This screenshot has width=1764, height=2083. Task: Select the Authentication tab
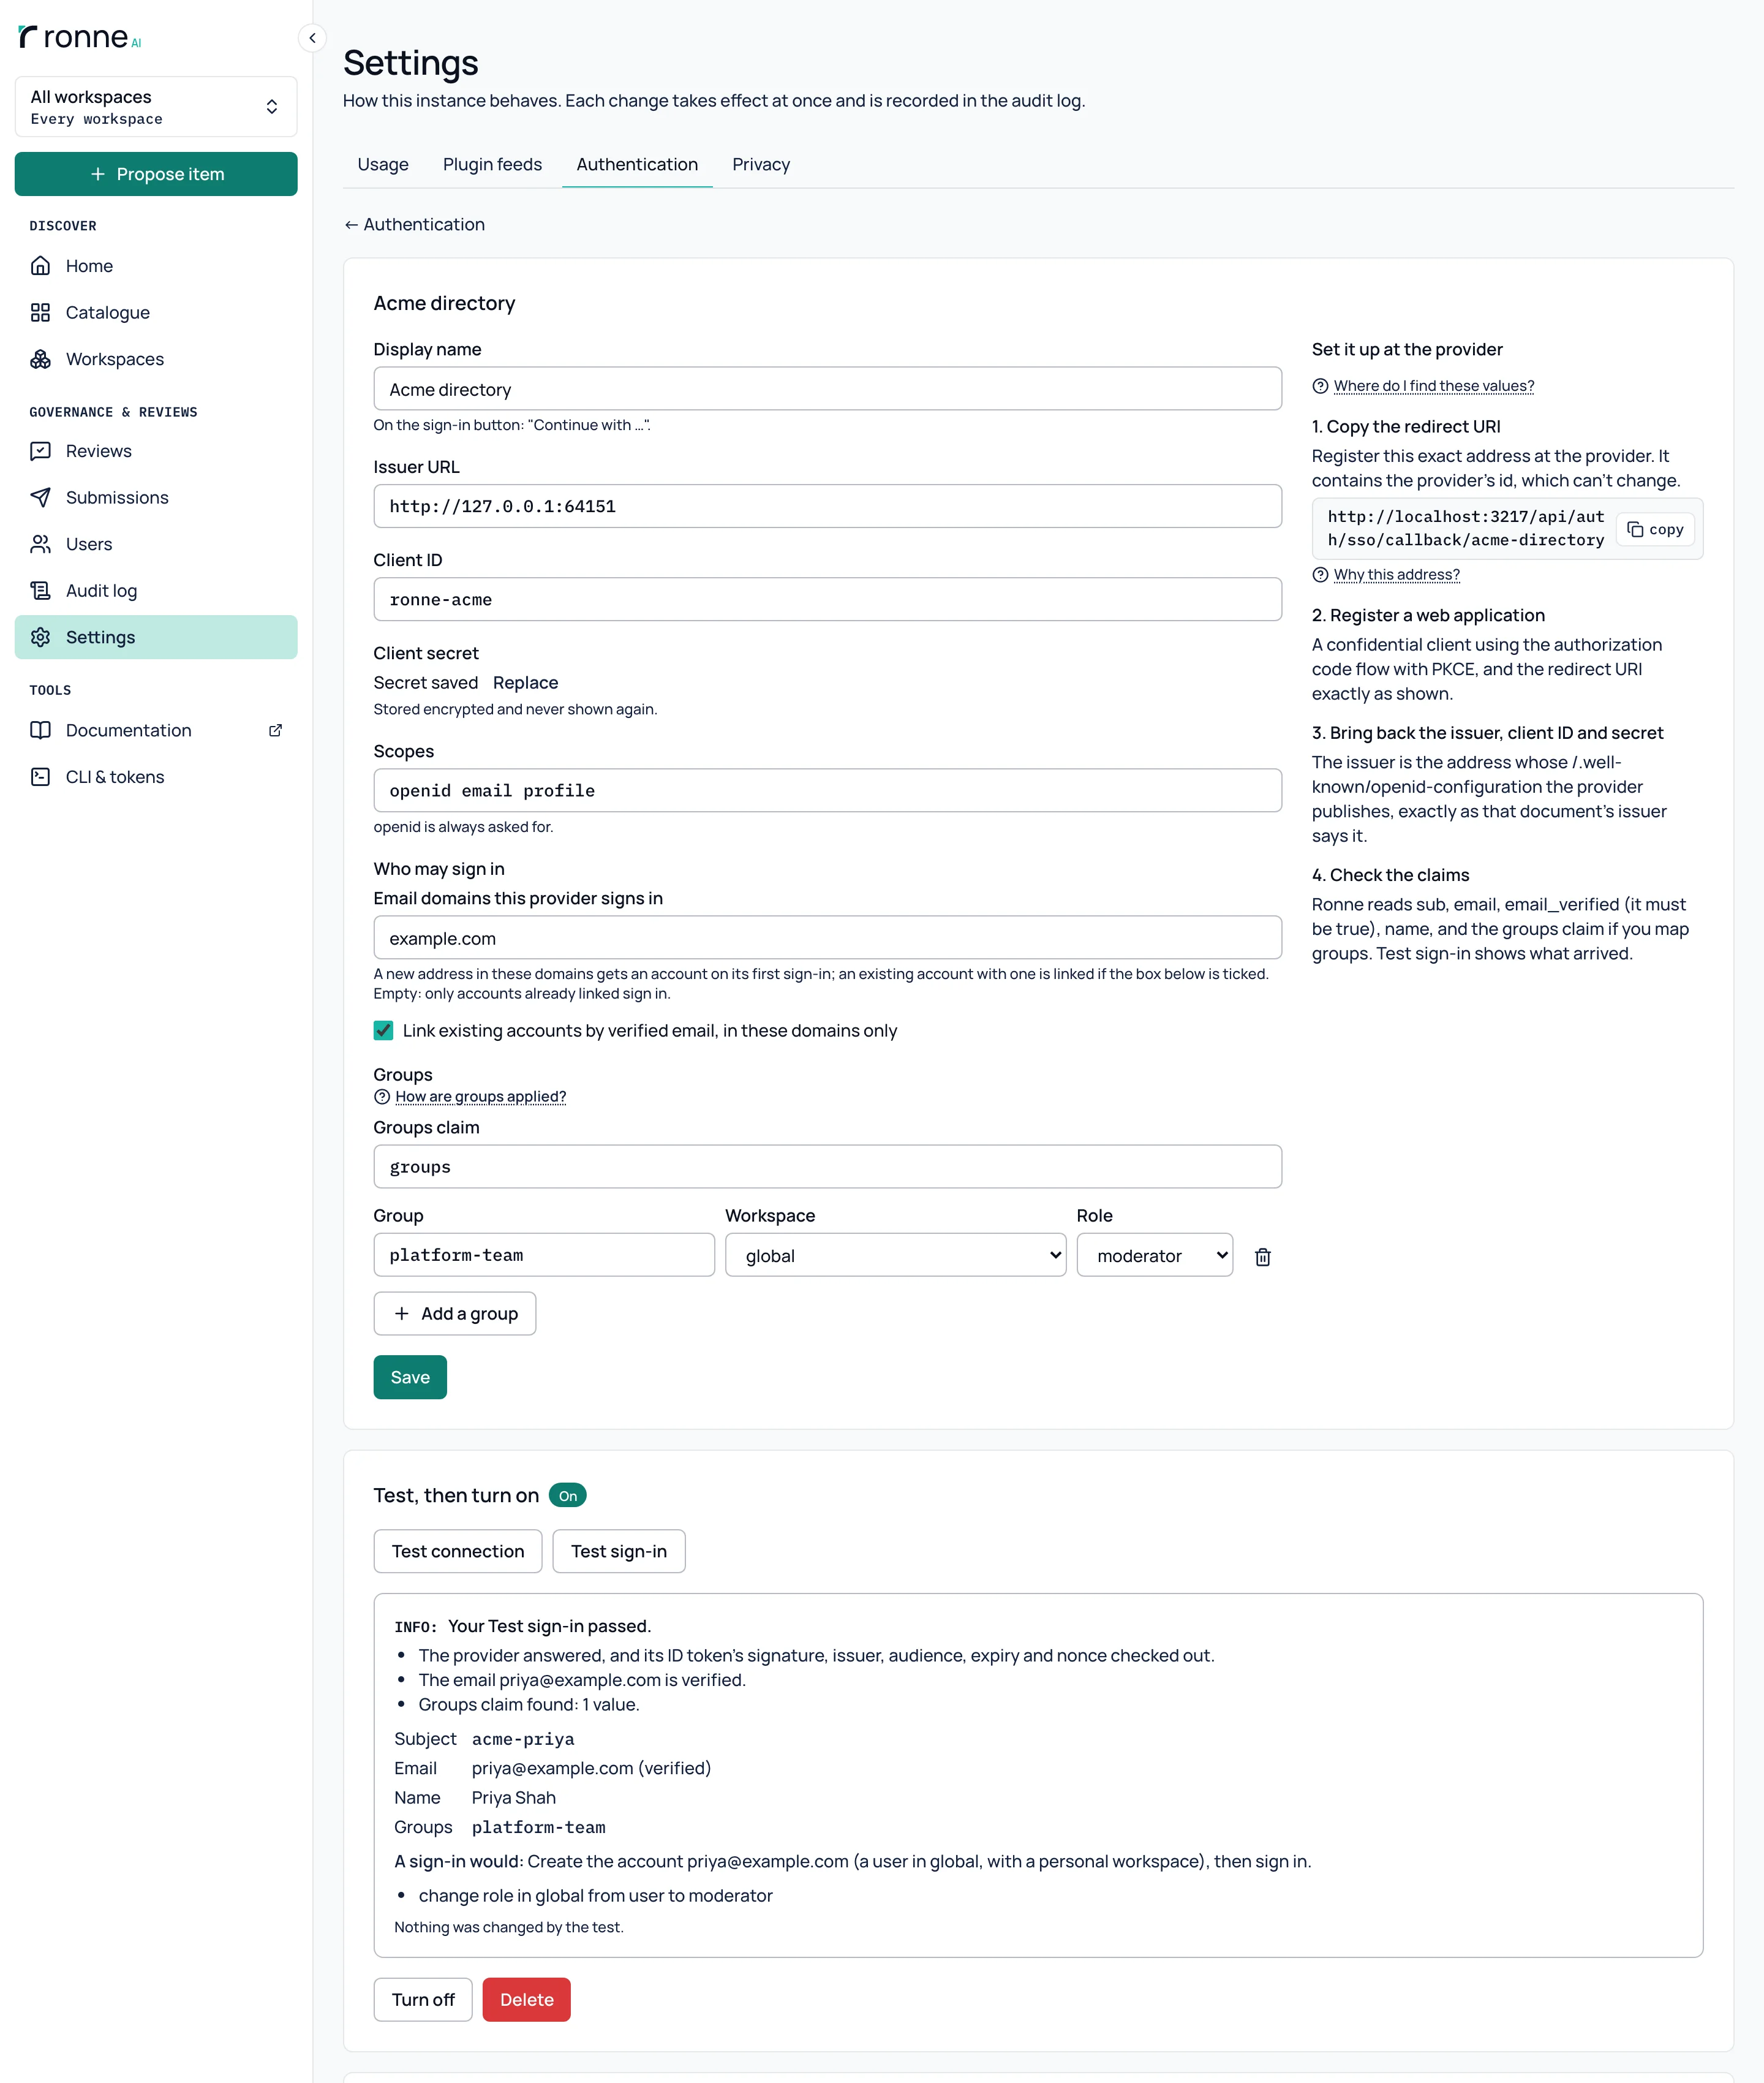637,164
